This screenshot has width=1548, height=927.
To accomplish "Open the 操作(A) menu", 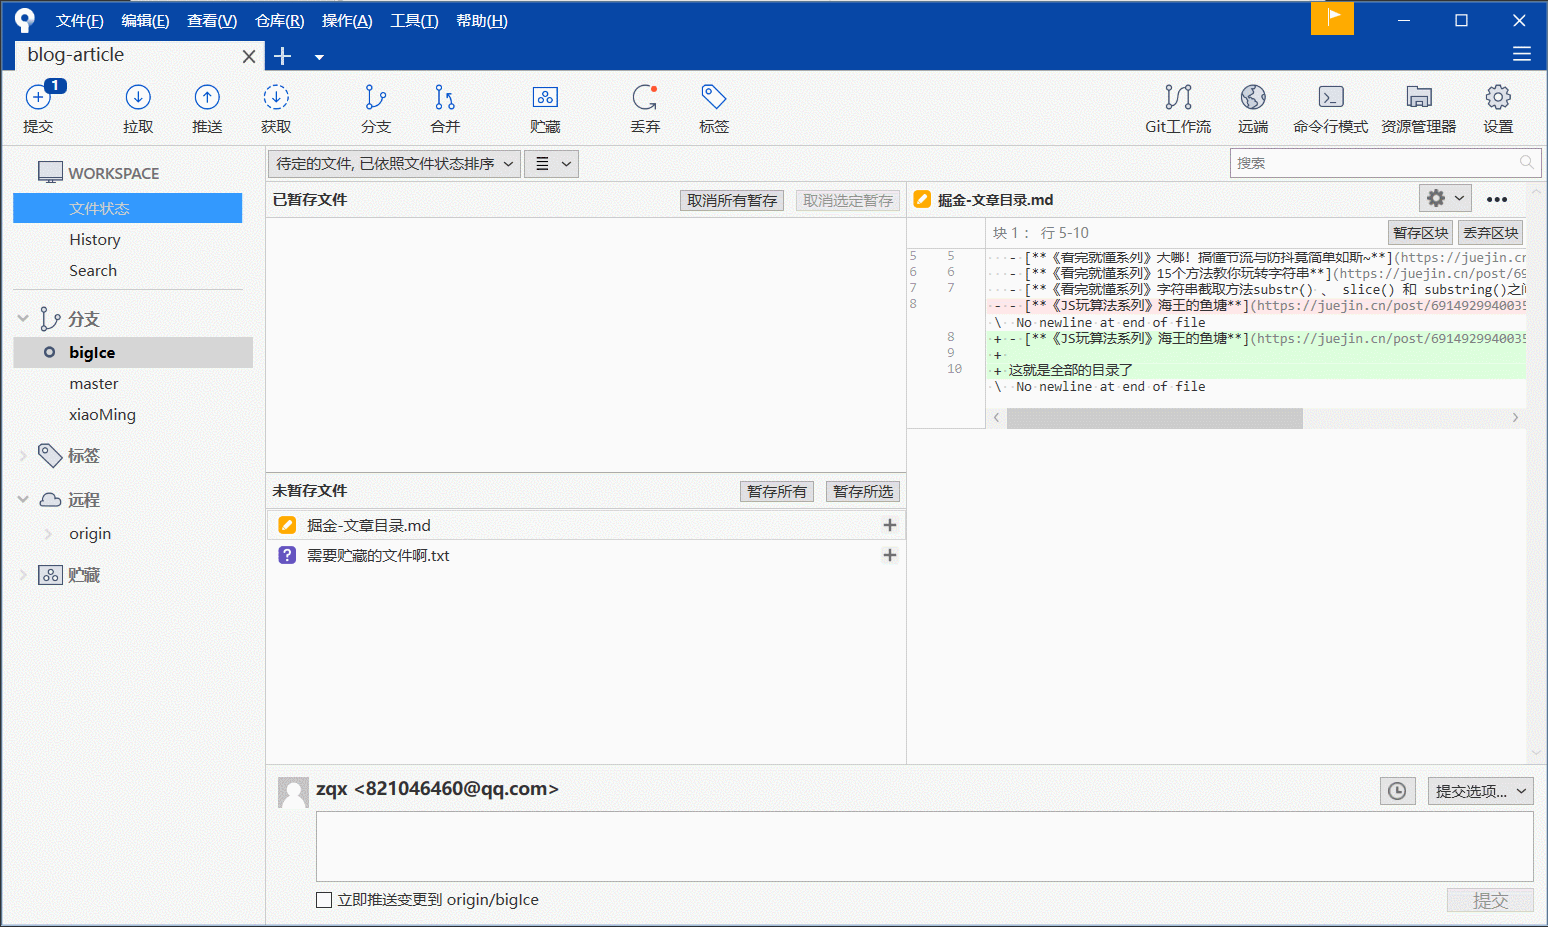I will click(347, 20).
